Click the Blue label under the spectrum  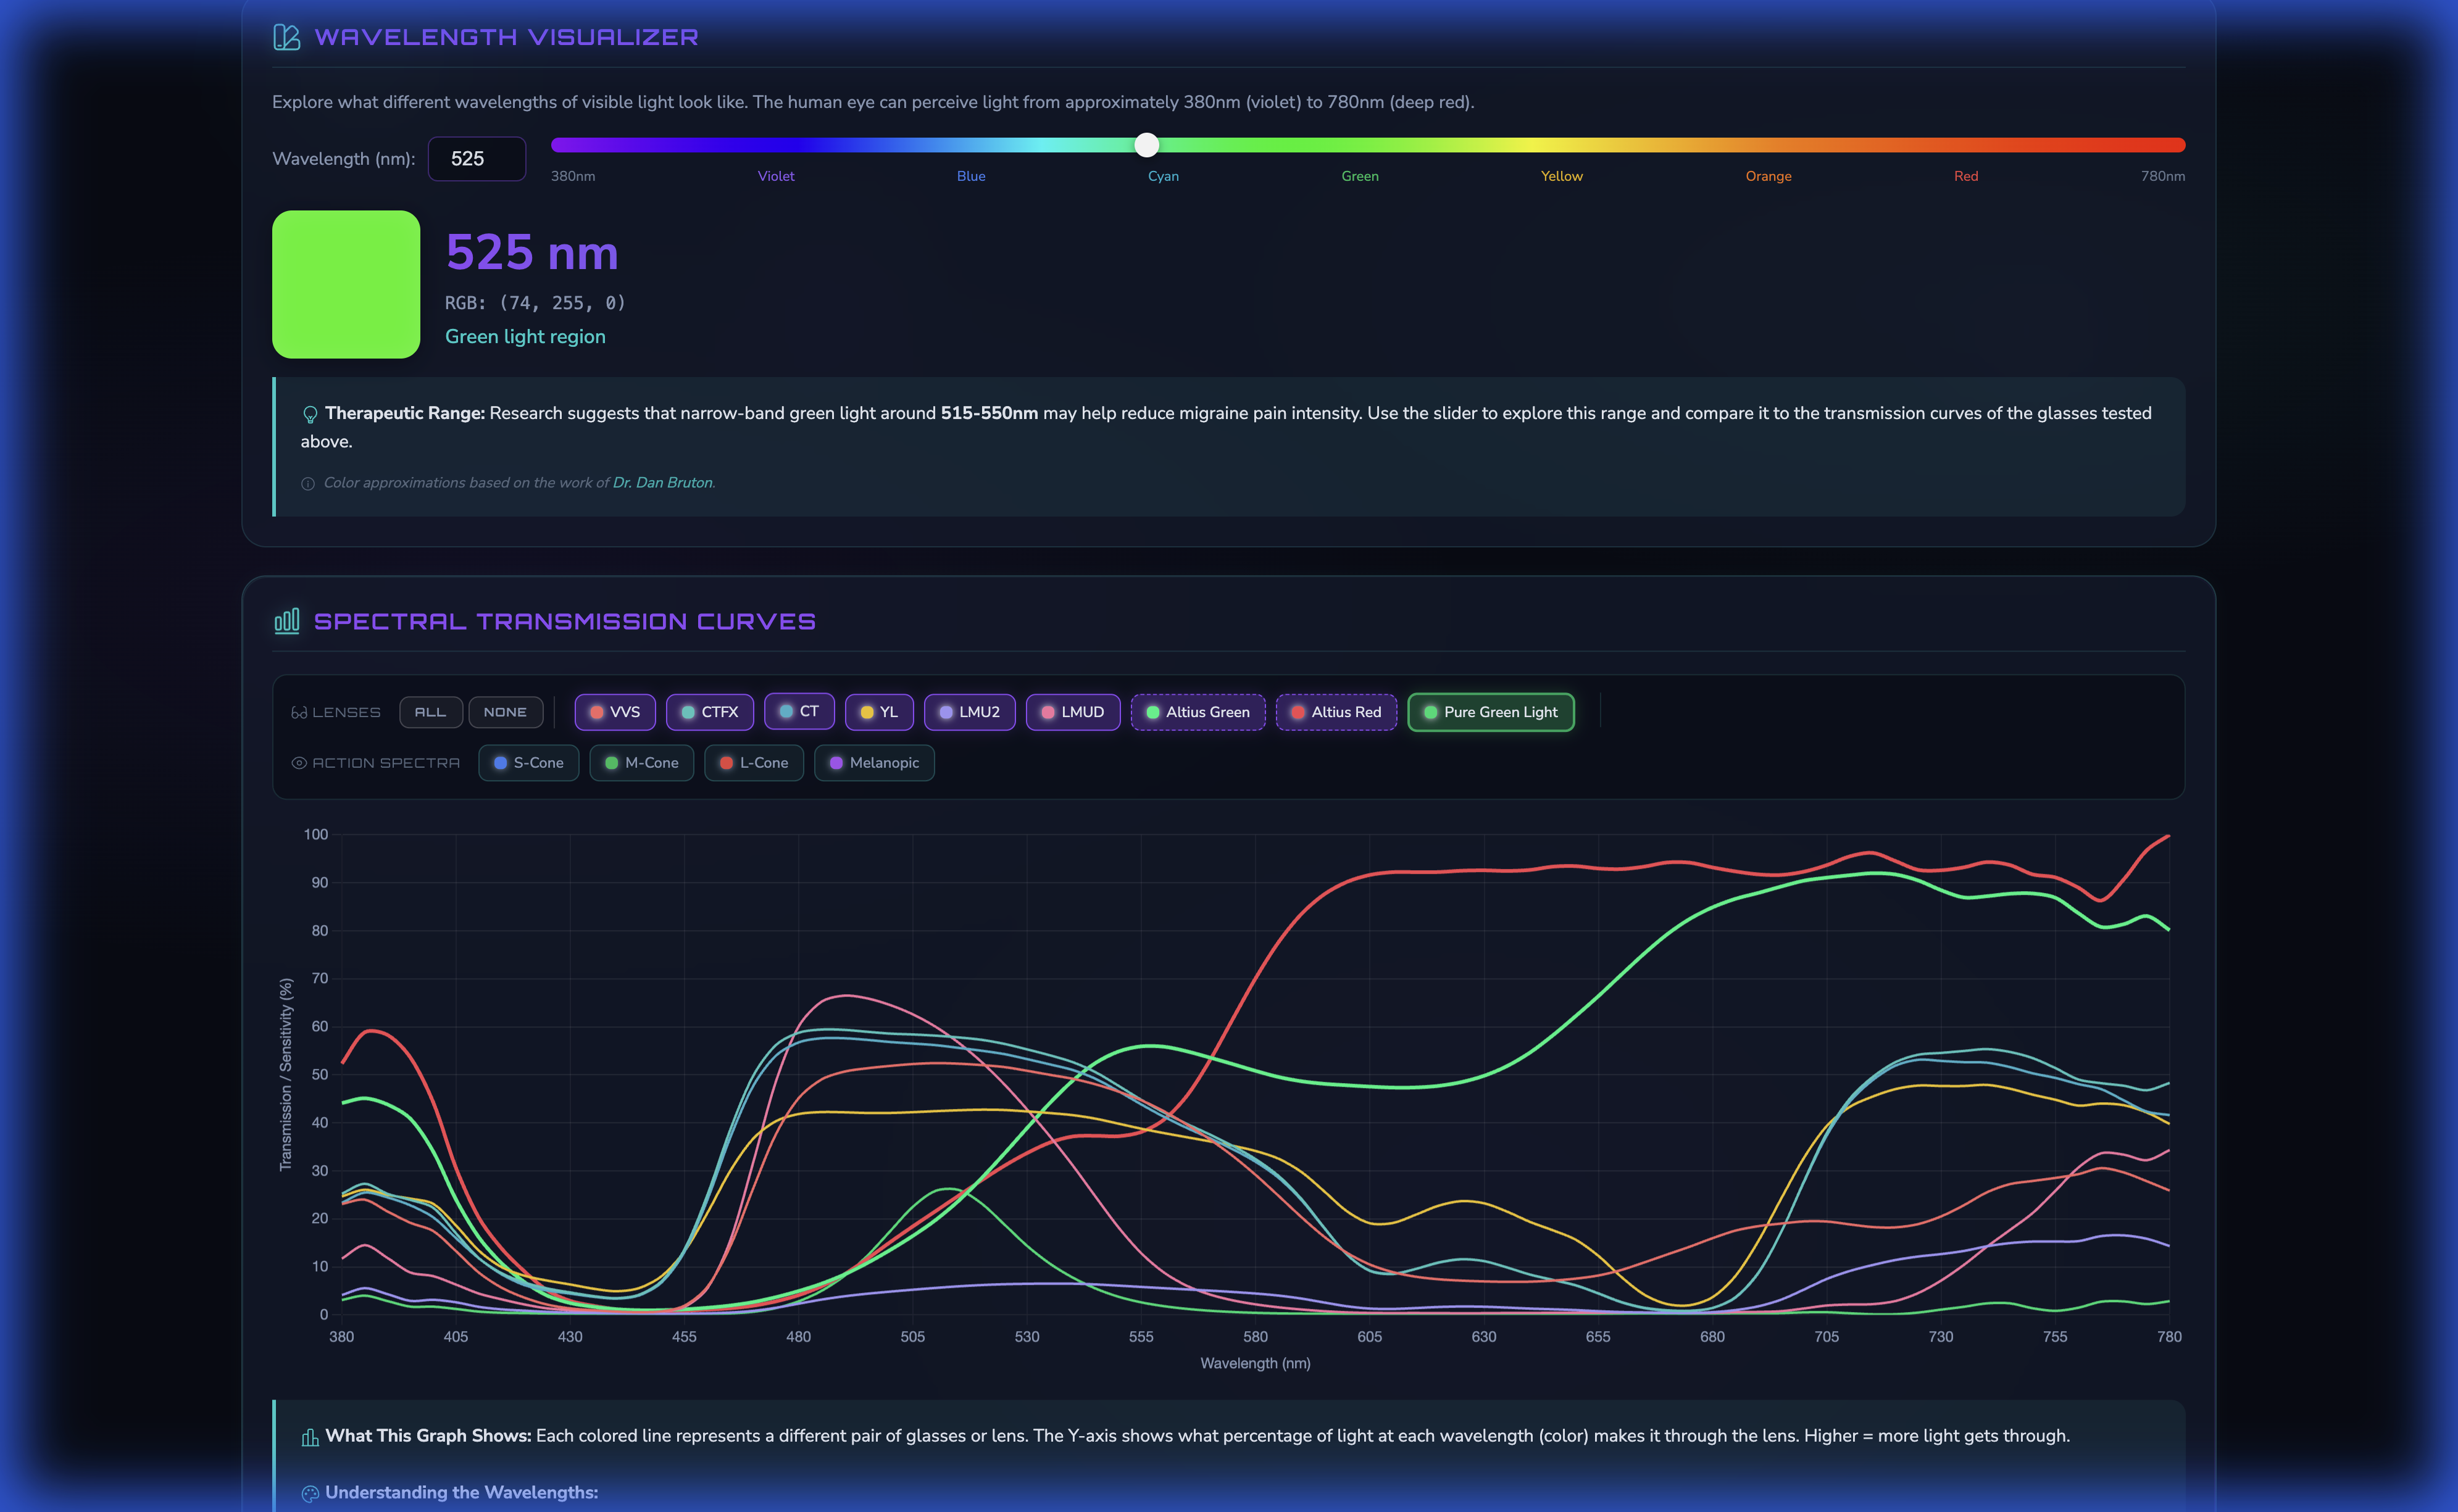coord(971,176)
